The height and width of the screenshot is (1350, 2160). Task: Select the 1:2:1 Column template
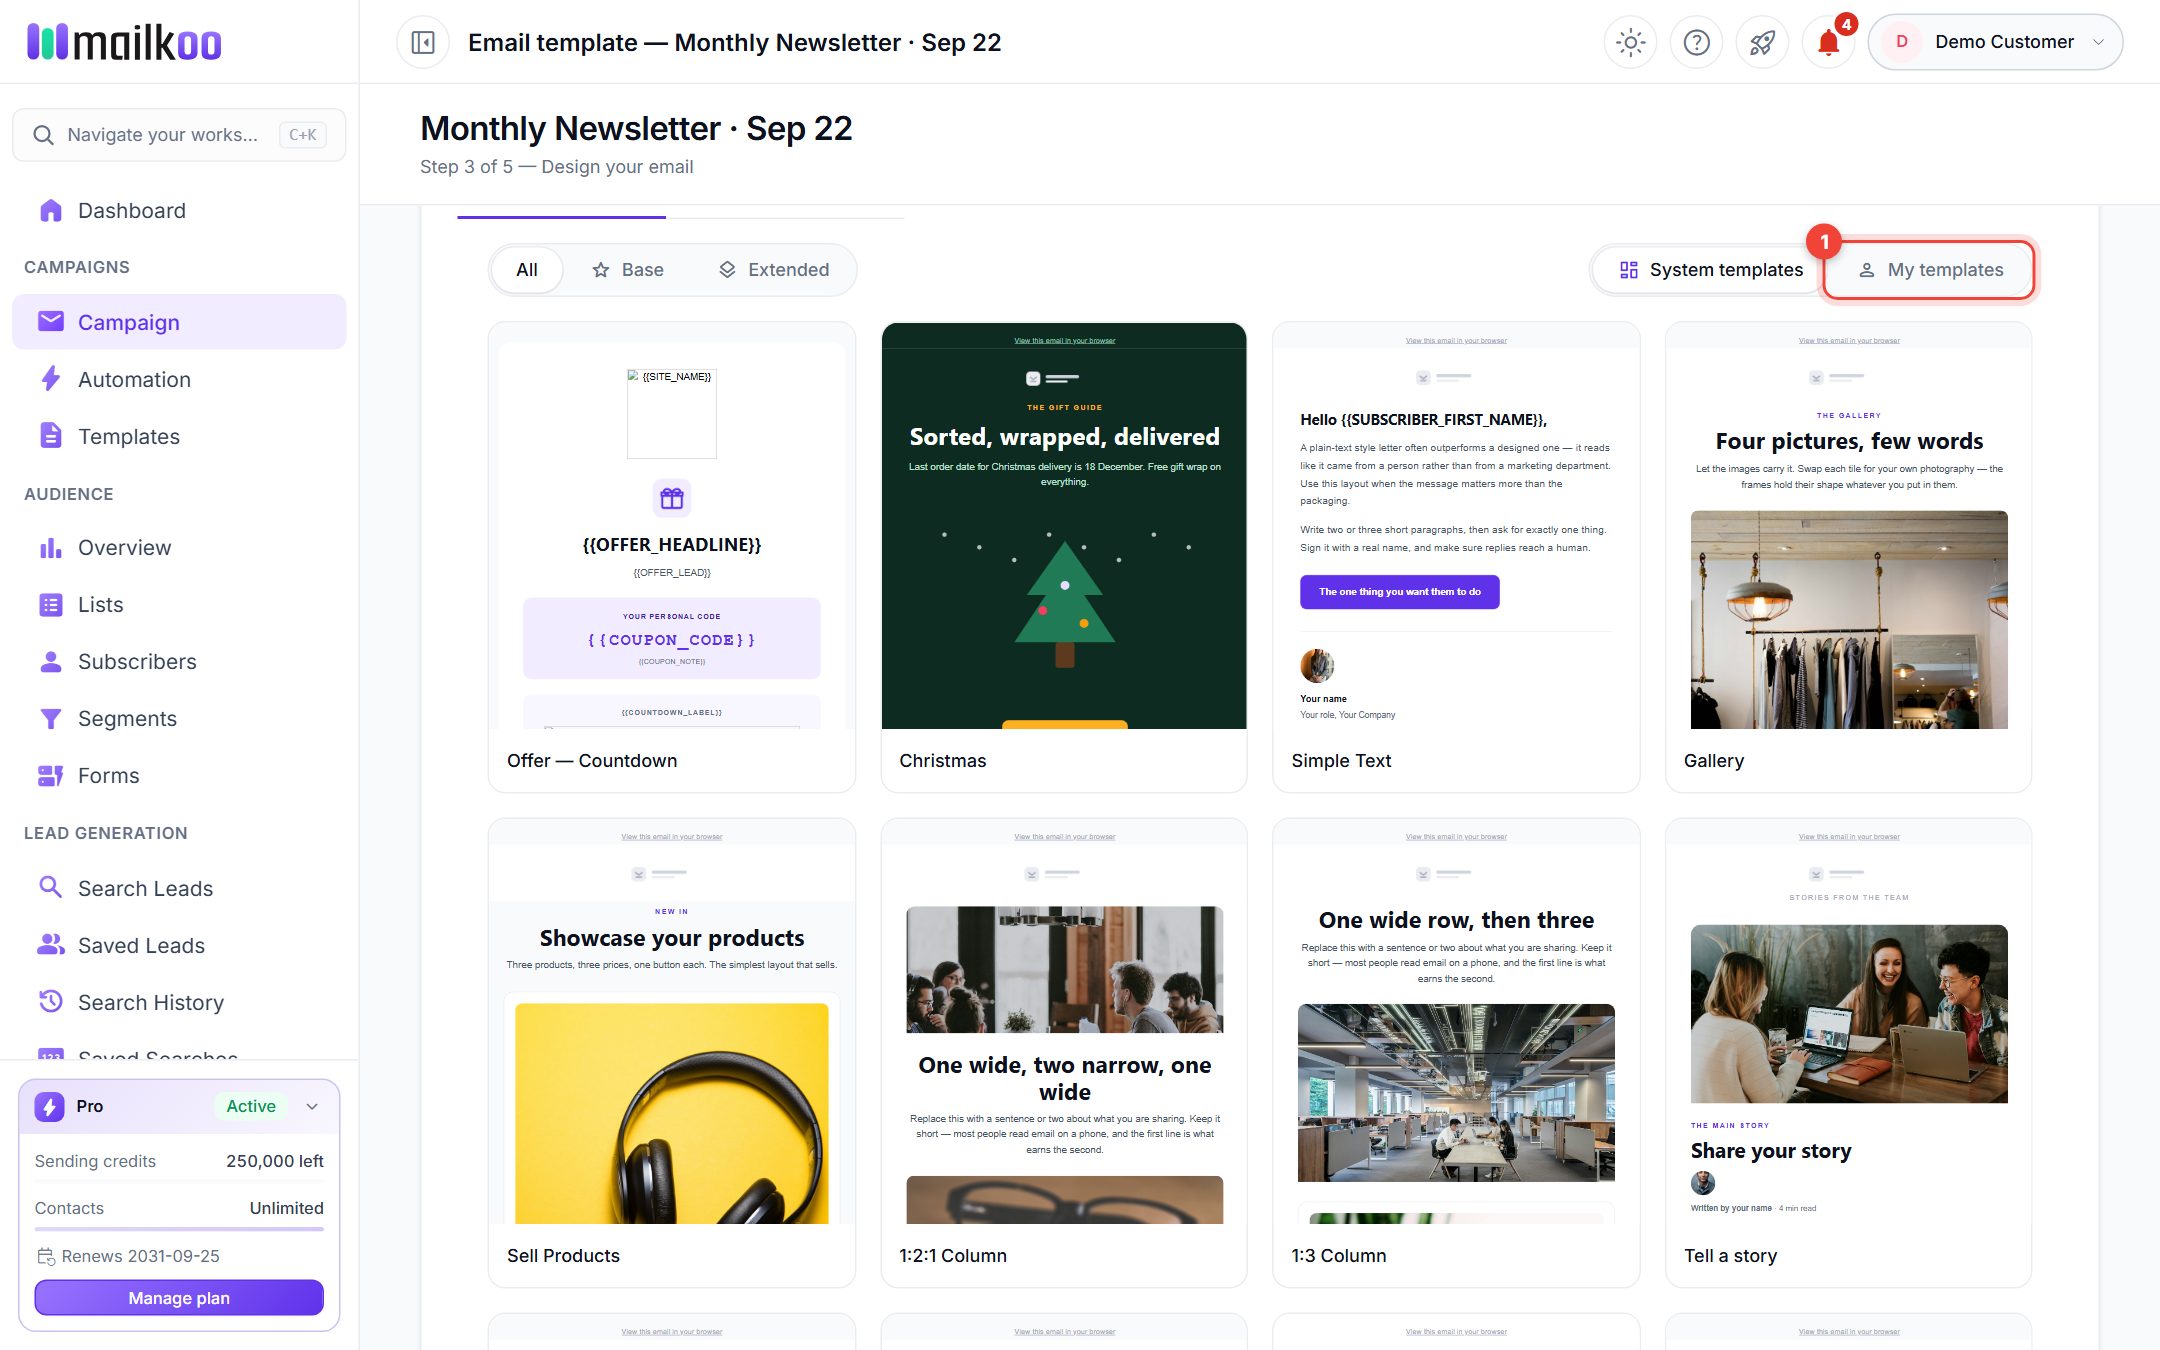1064,1053
